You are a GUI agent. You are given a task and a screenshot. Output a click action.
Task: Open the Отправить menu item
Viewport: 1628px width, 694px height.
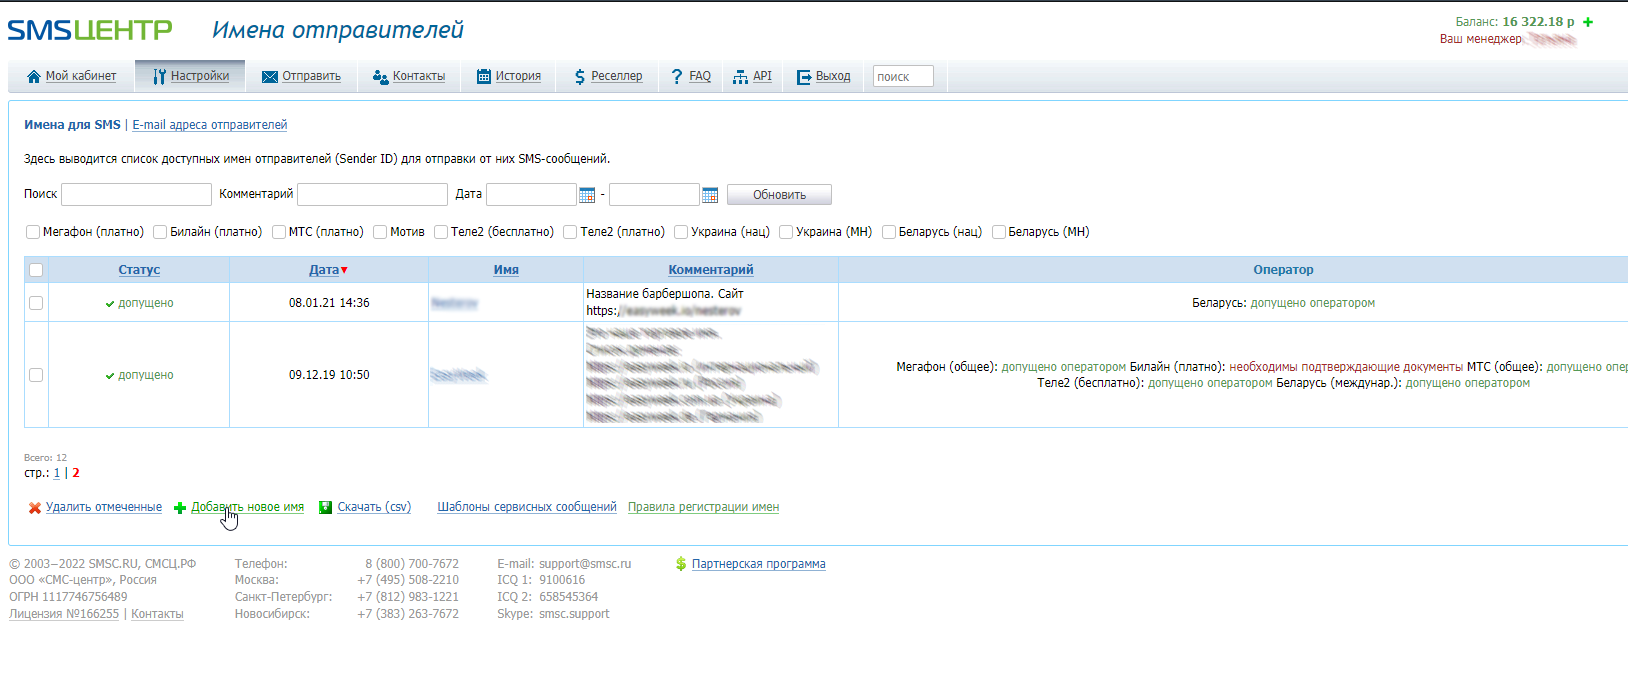click(x=311, y=77)
